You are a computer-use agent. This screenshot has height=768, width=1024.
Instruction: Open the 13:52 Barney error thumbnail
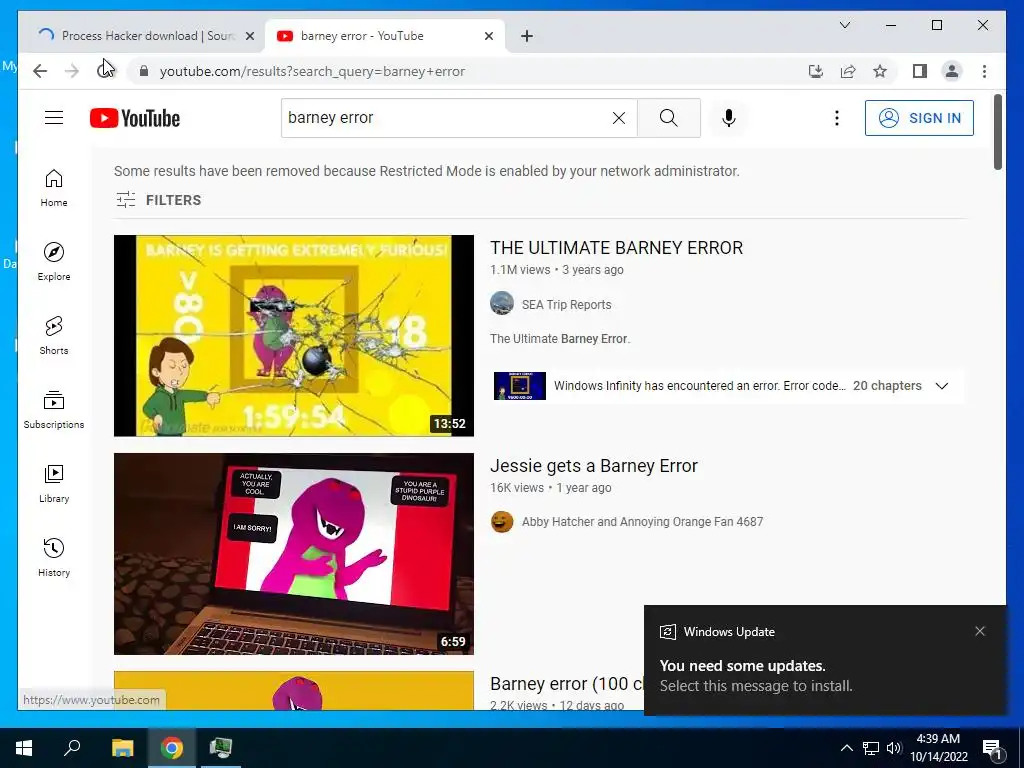(x=294, y=336)
